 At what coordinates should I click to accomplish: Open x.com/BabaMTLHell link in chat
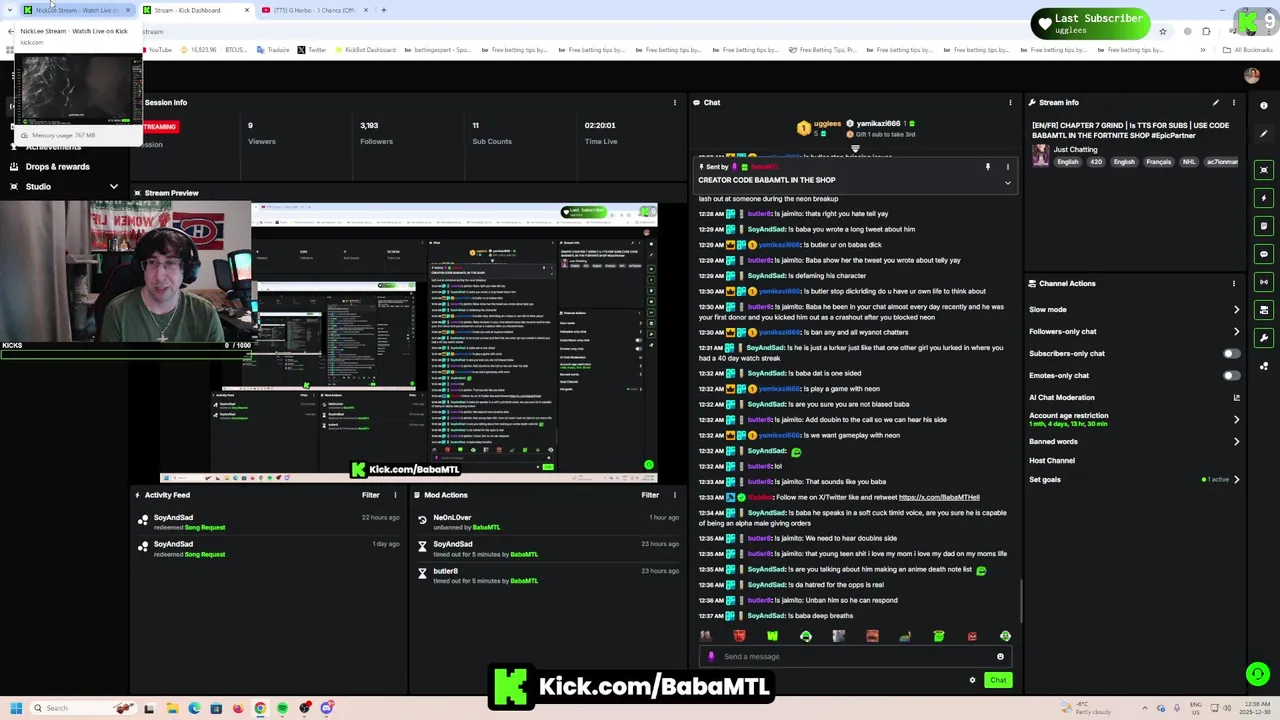coord(939,497)
